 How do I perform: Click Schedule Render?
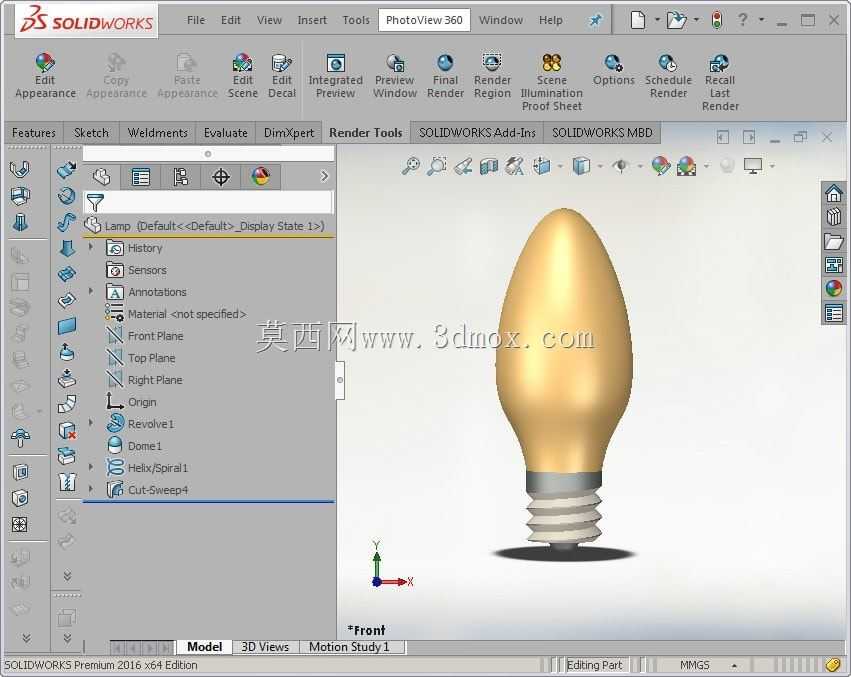668,76
